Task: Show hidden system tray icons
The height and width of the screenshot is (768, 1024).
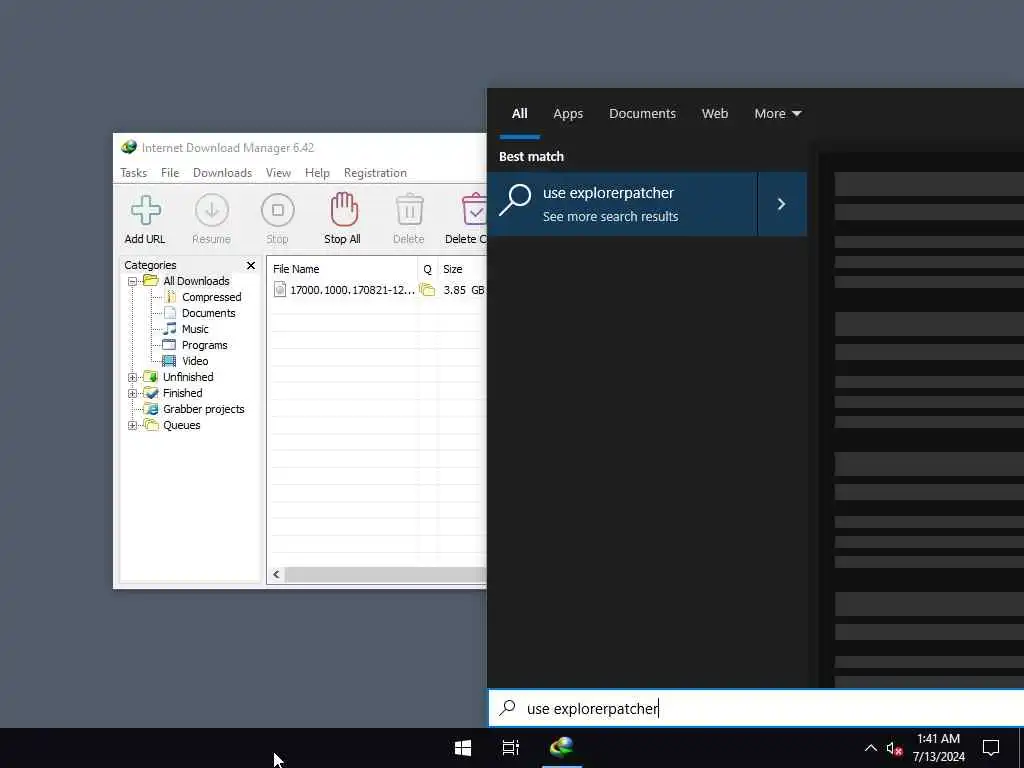Action: tap(871, 748)
